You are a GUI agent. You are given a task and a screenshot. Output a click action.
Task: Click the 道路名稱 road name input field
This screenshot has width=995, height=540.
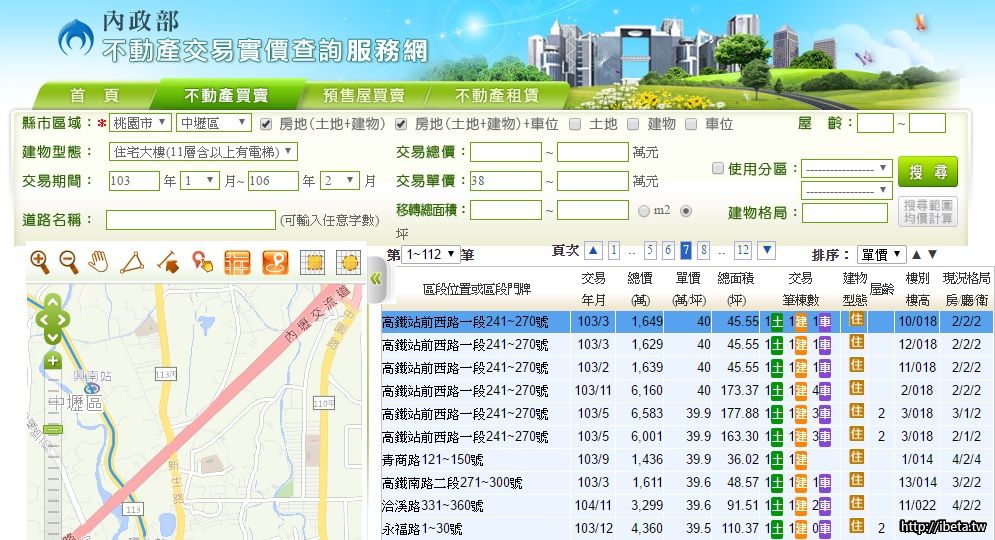coord(190,220)
